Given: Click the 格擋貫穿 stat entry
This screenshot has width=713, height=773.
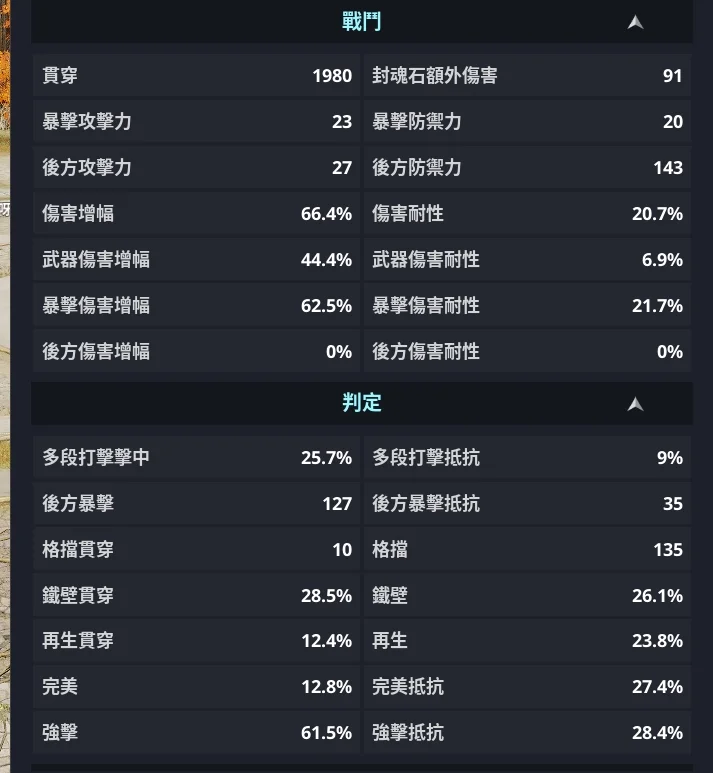Looking at the screenshot, I should coord(196,550).
